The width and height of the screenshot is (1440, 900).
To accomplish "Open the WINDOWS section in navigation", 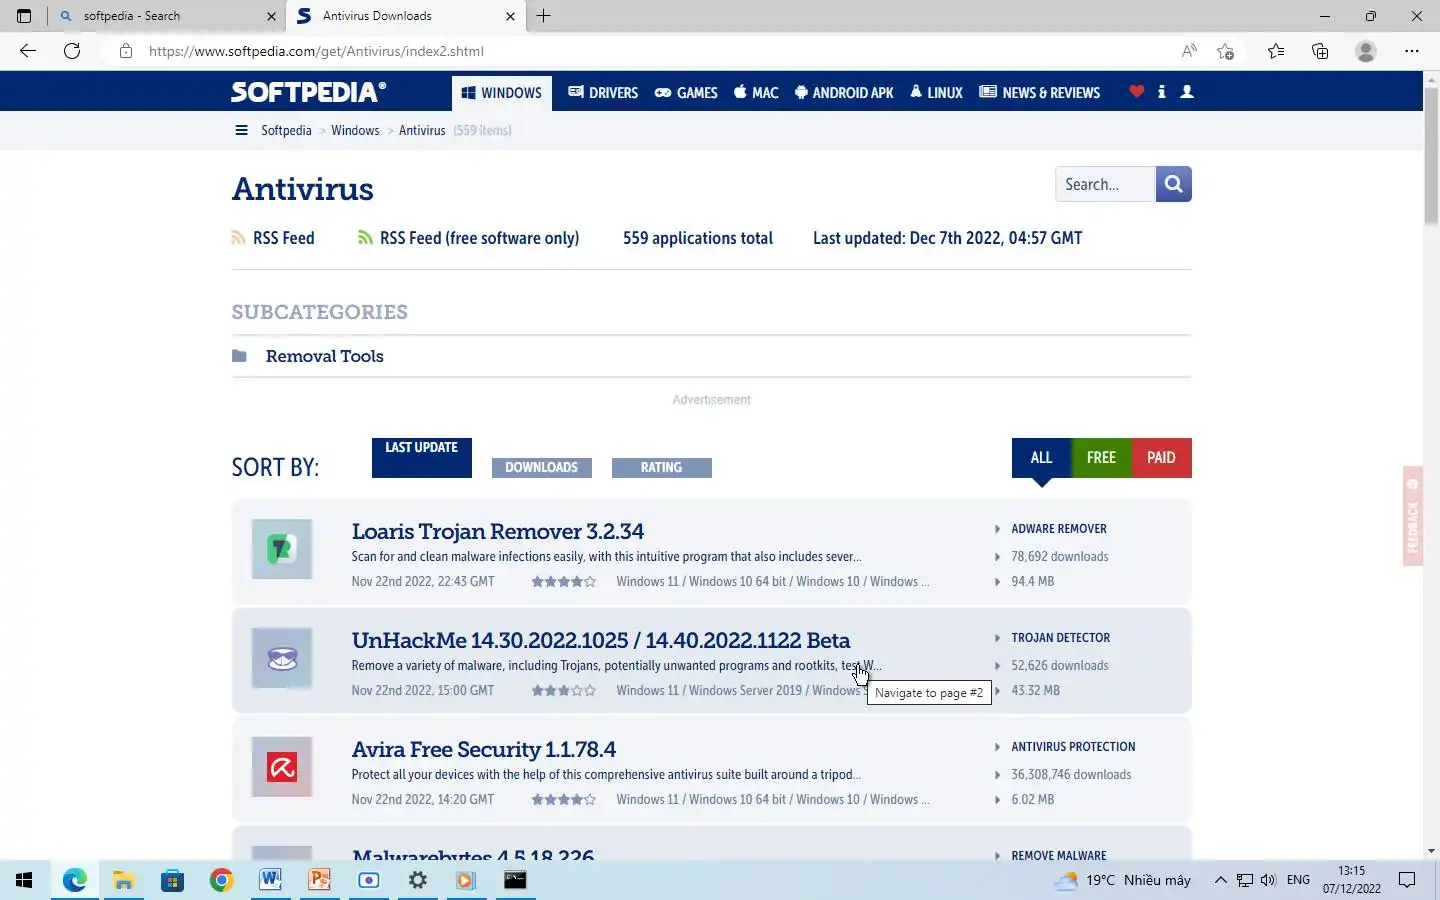I will pos(502,92).
